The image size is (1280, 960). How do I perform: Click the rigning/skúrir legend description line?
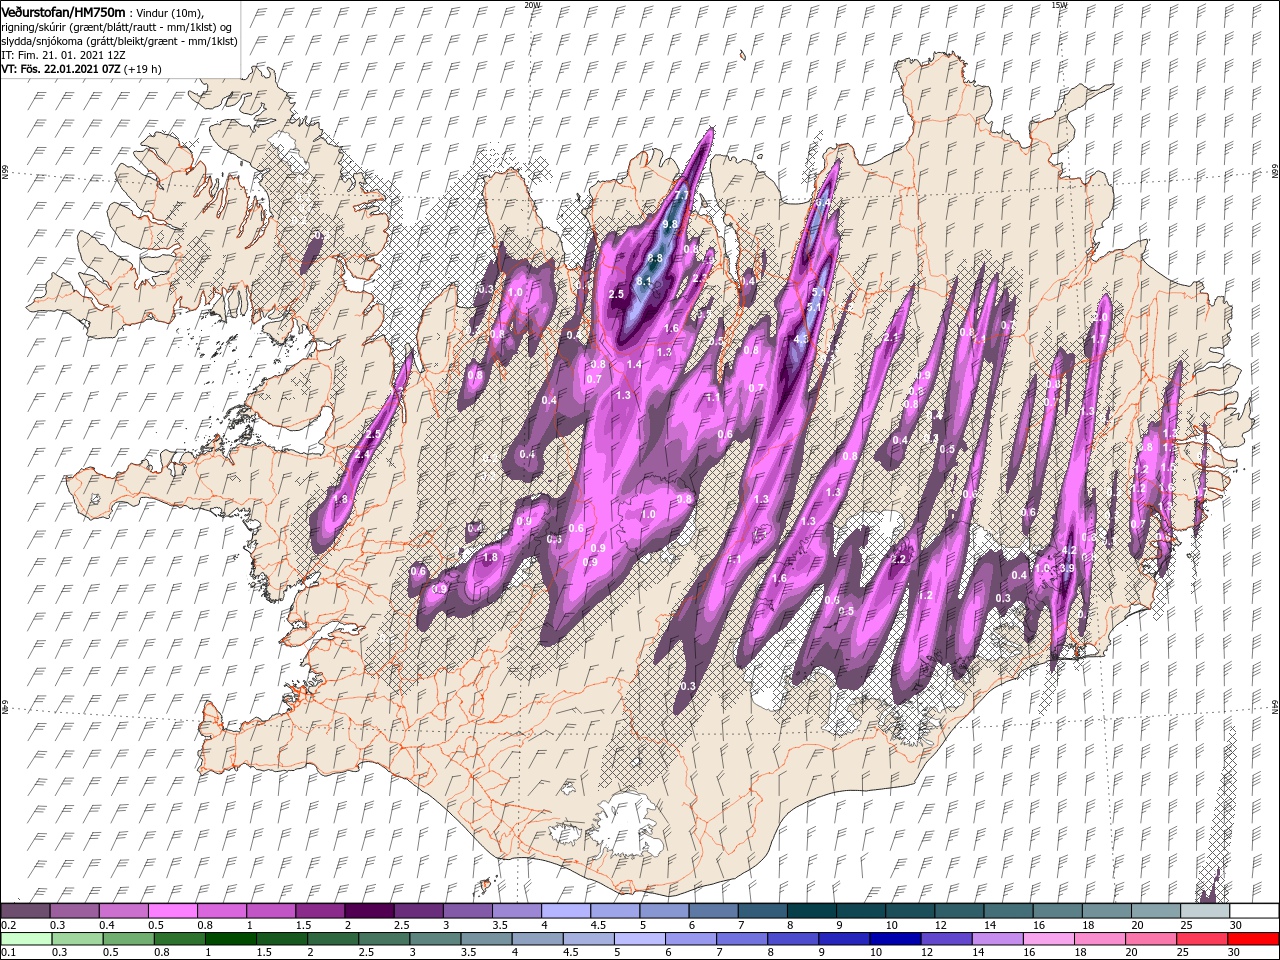coord(117,26)
